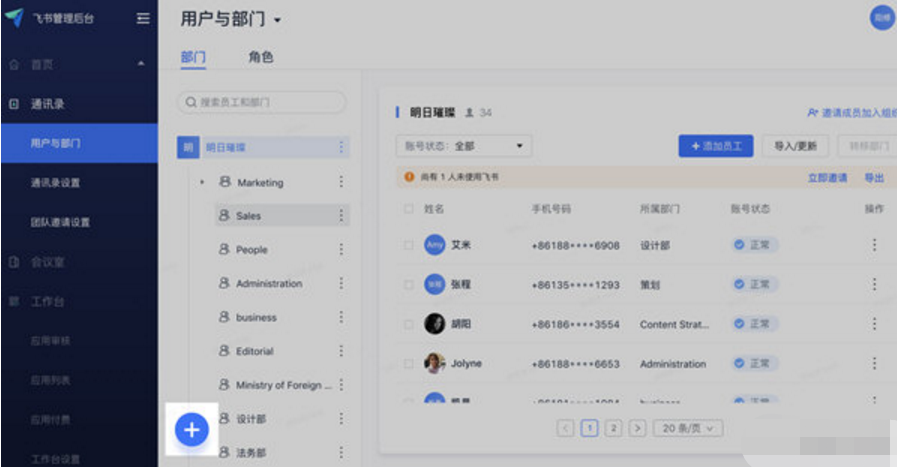Expand the Marketing department arrow

pyautogui.click(x=202, y=183)
